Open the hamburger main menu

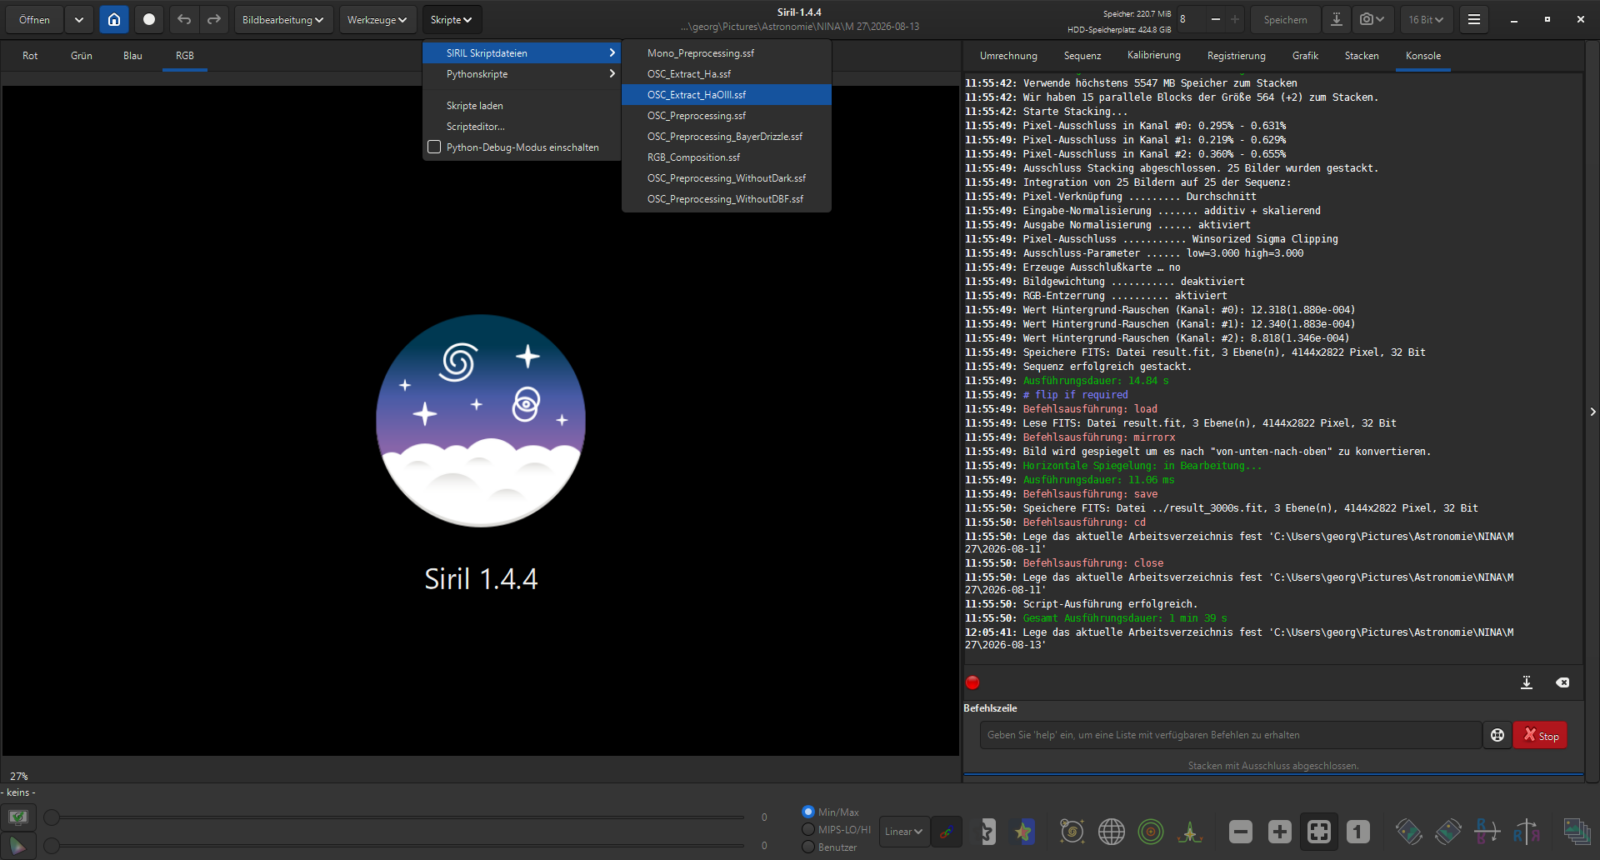click(x=1474, y=20)
